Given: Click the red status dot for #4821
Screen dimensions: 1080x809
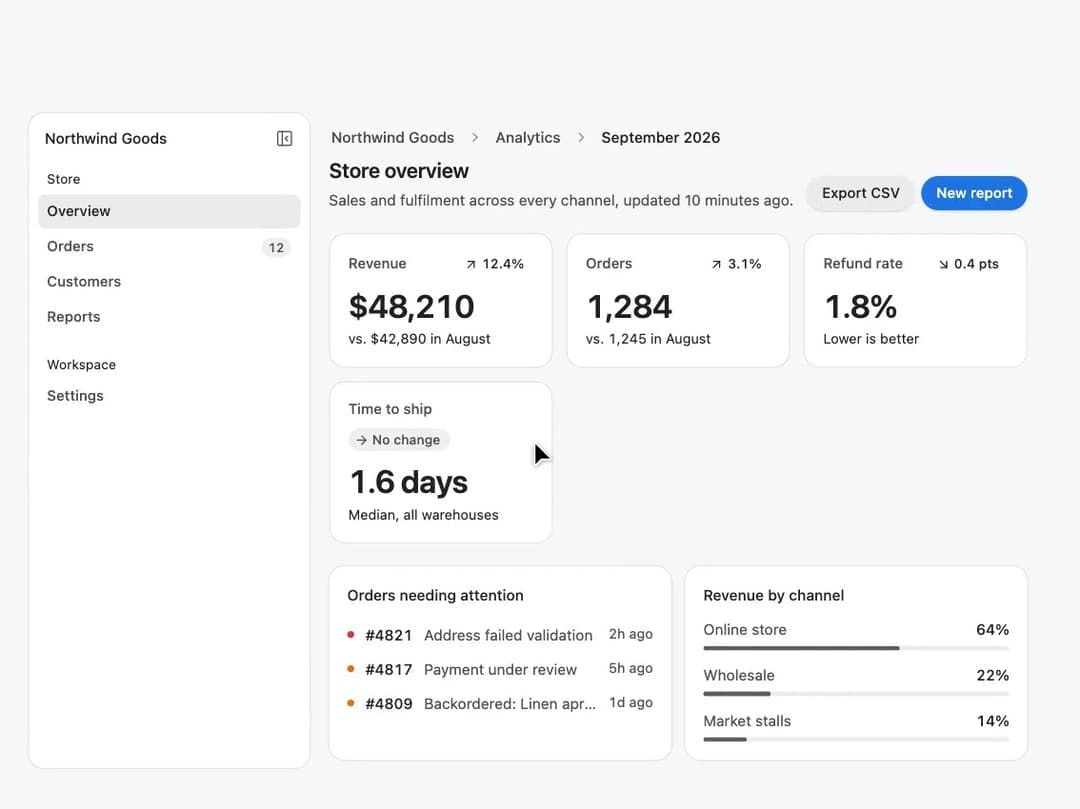Looking at the screenshot, I should click(x=351, y=634).
